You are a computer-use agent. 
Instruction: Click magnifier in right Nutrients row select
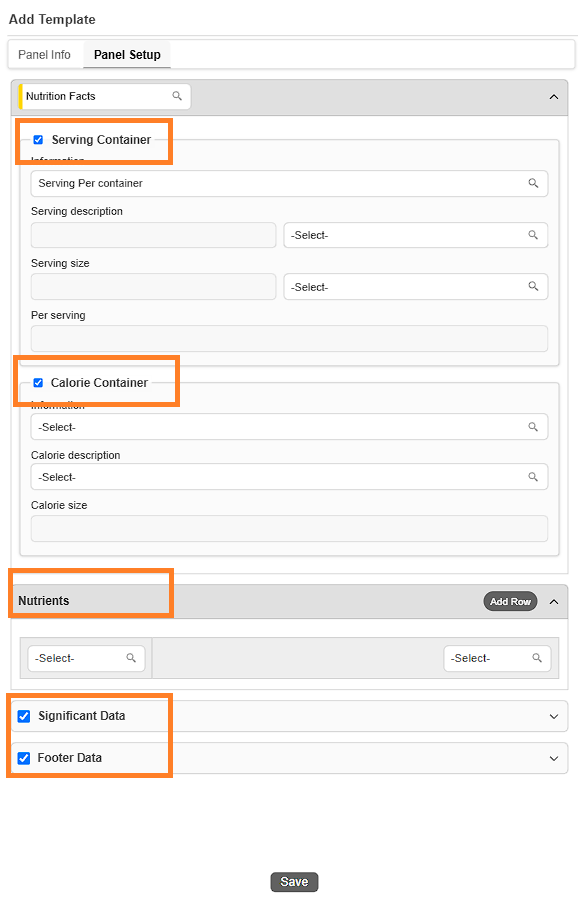tap(537, 658)
